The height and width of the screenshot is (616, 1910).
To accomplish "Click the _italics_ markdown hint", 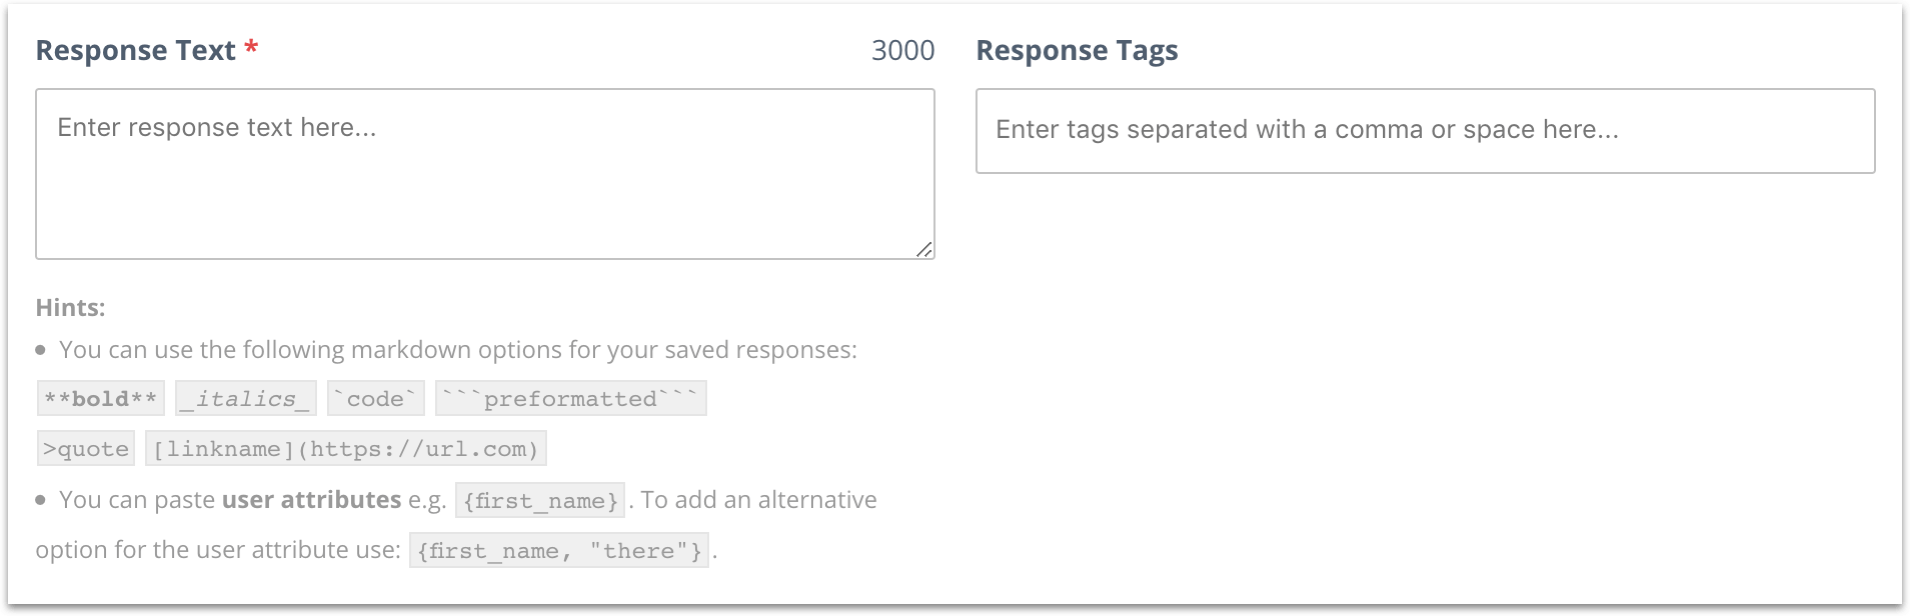I will (246, 398).
